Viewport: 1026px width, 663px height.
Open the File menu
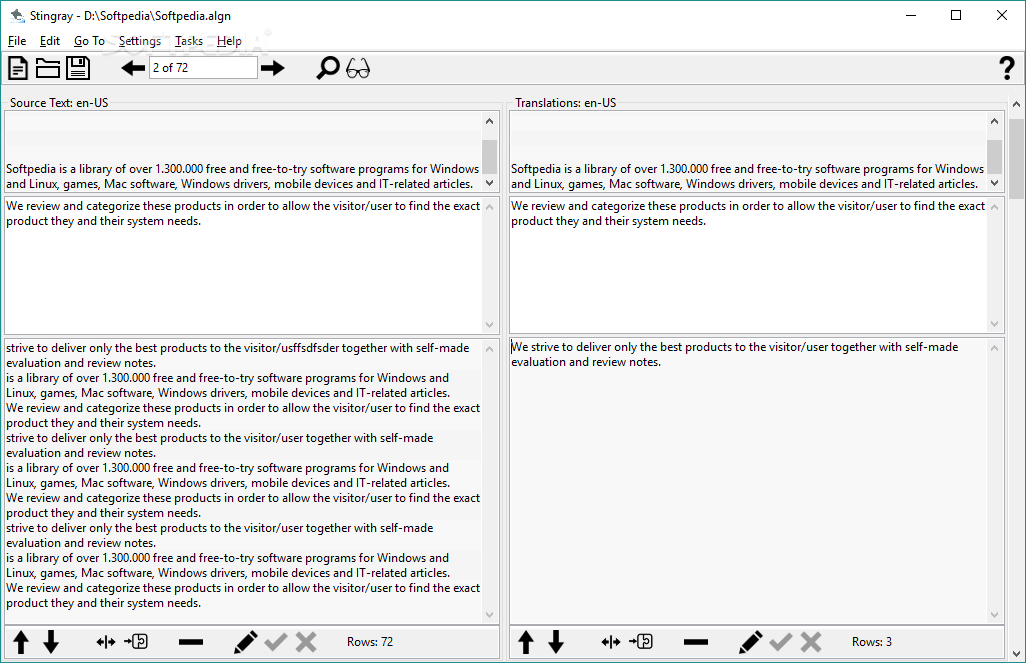coord(17,41)
